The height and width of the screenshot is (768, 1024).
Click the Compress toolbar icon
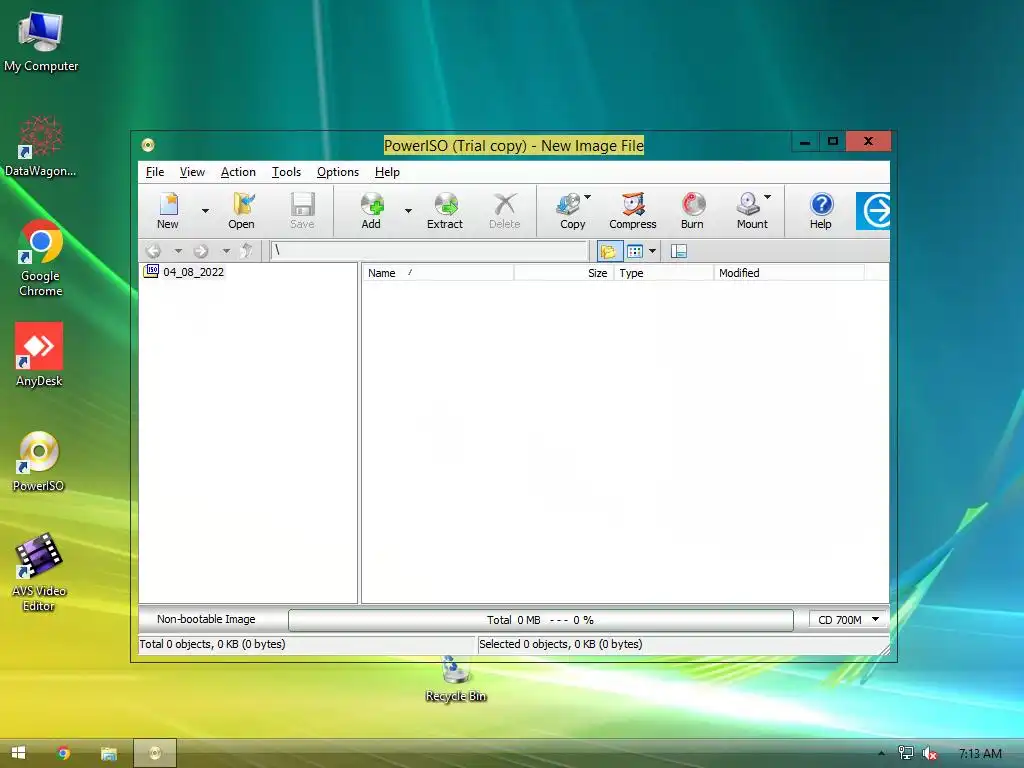[632, 210]
